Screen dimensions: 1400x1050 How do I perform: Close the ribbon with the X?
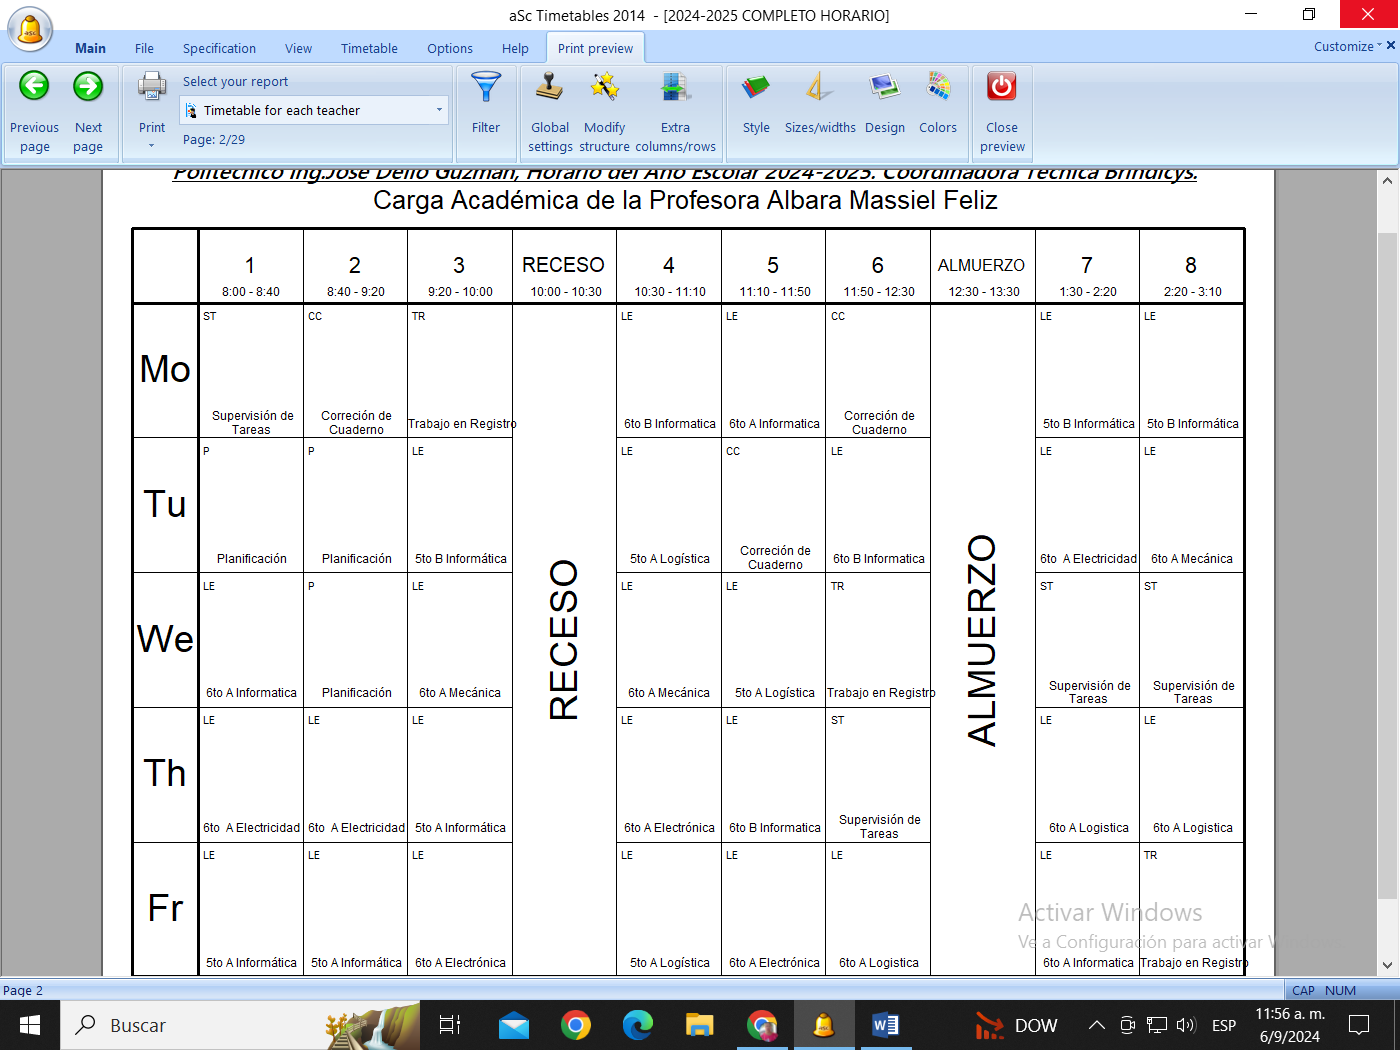pyautogui.click(x=1391, y=45)
